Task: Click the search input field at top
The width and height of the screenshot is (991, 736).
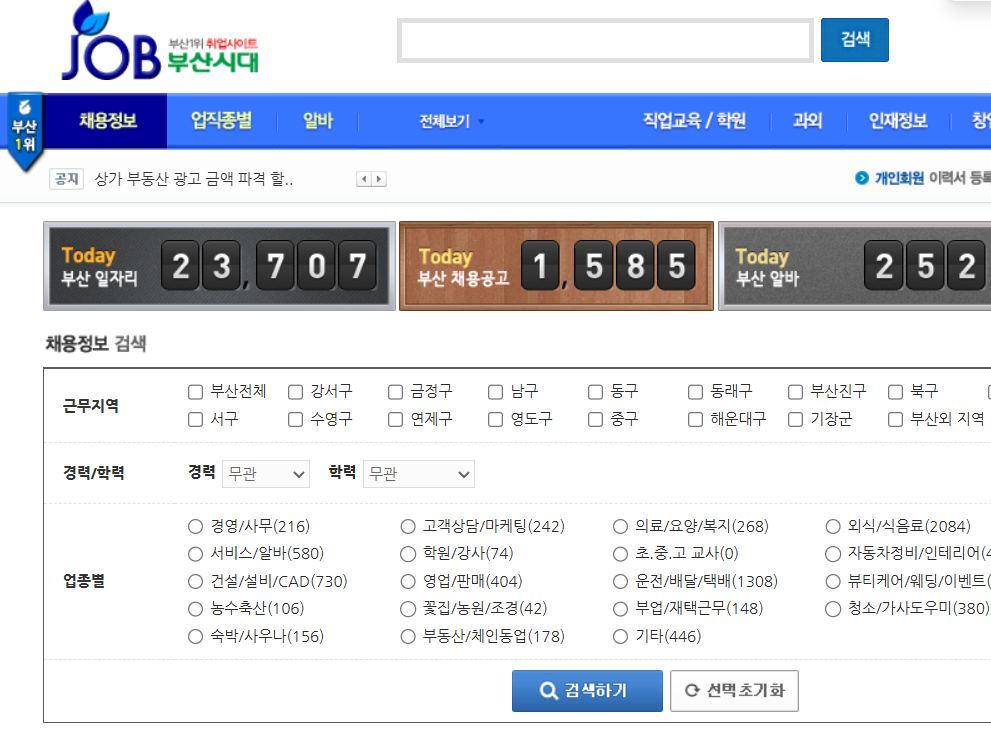Action: coord(605,40)
